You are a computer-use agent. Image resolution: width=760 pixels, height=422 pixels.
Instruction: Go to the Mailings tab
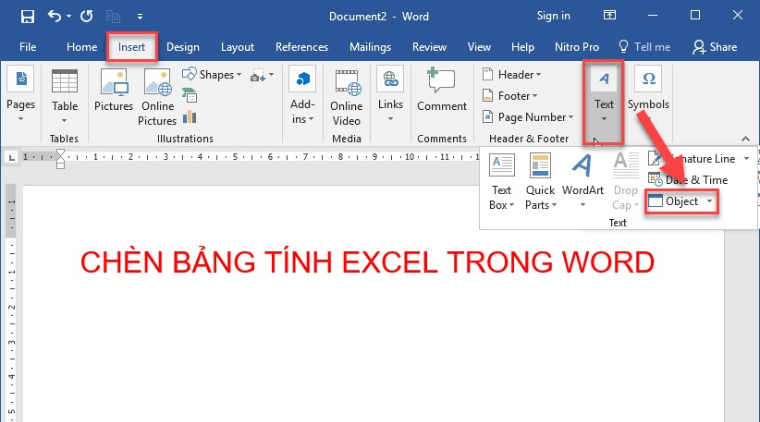370,47
